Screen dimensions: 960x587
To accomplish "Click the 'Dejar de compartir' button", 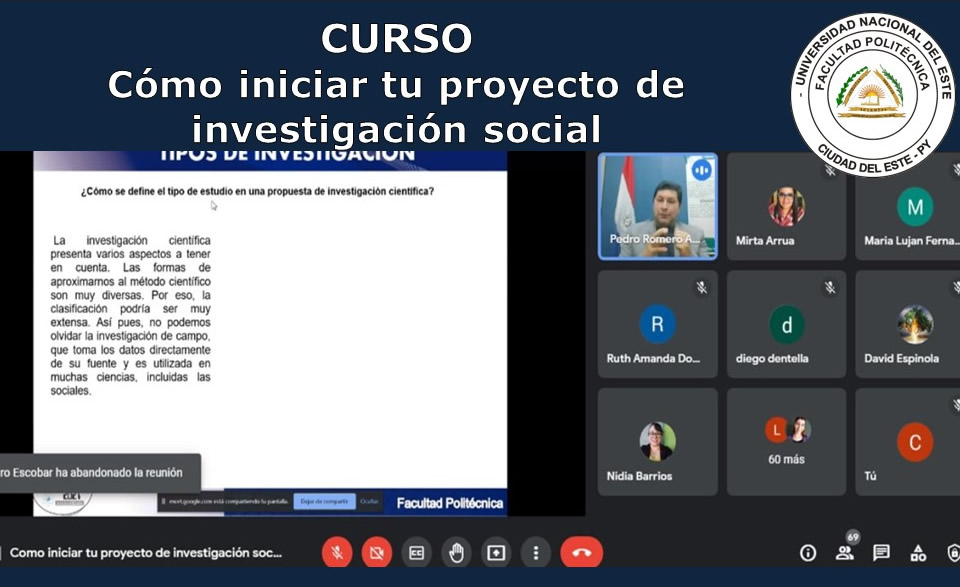I will click(x=322, y=501).
